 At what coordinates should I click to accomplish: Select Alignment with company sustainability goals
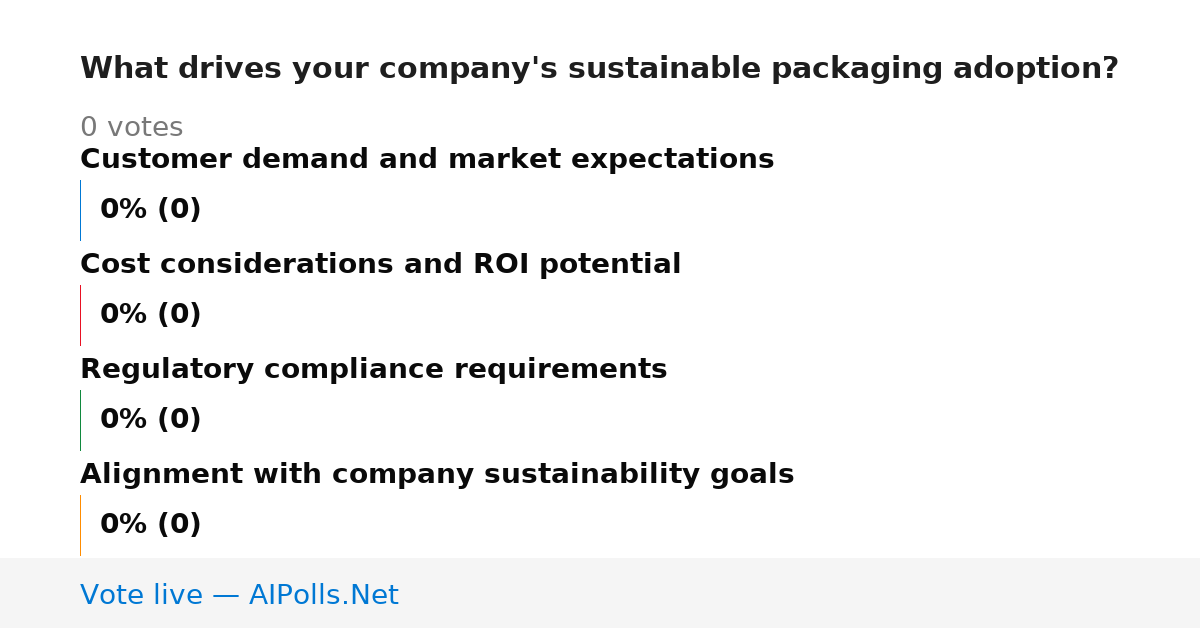coord(437,475)
